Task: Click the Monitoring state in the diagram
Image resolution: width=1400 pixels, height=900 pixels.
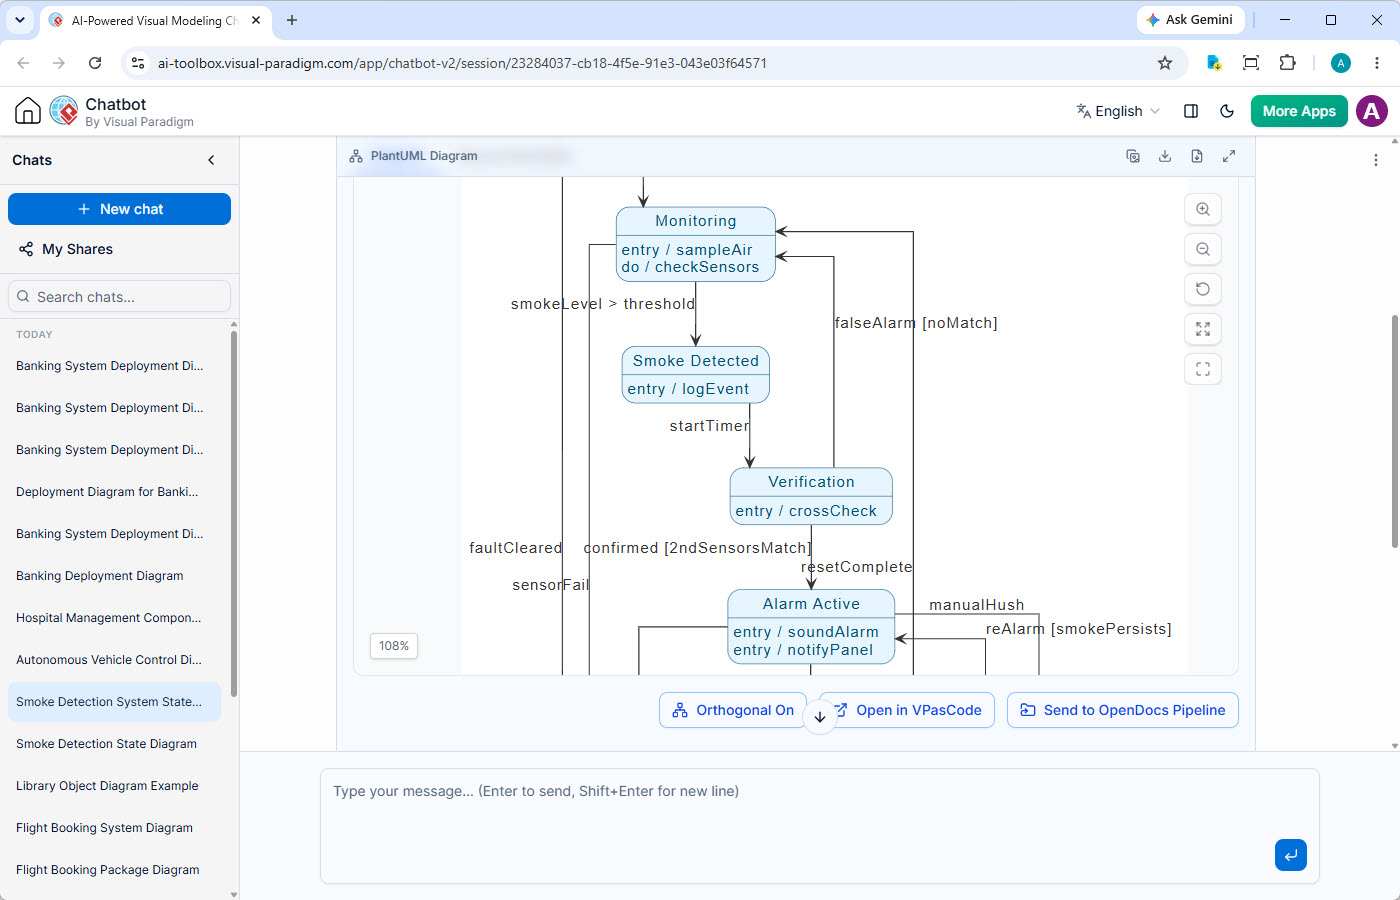Action: pyautogui.click(x=696, y=244)
